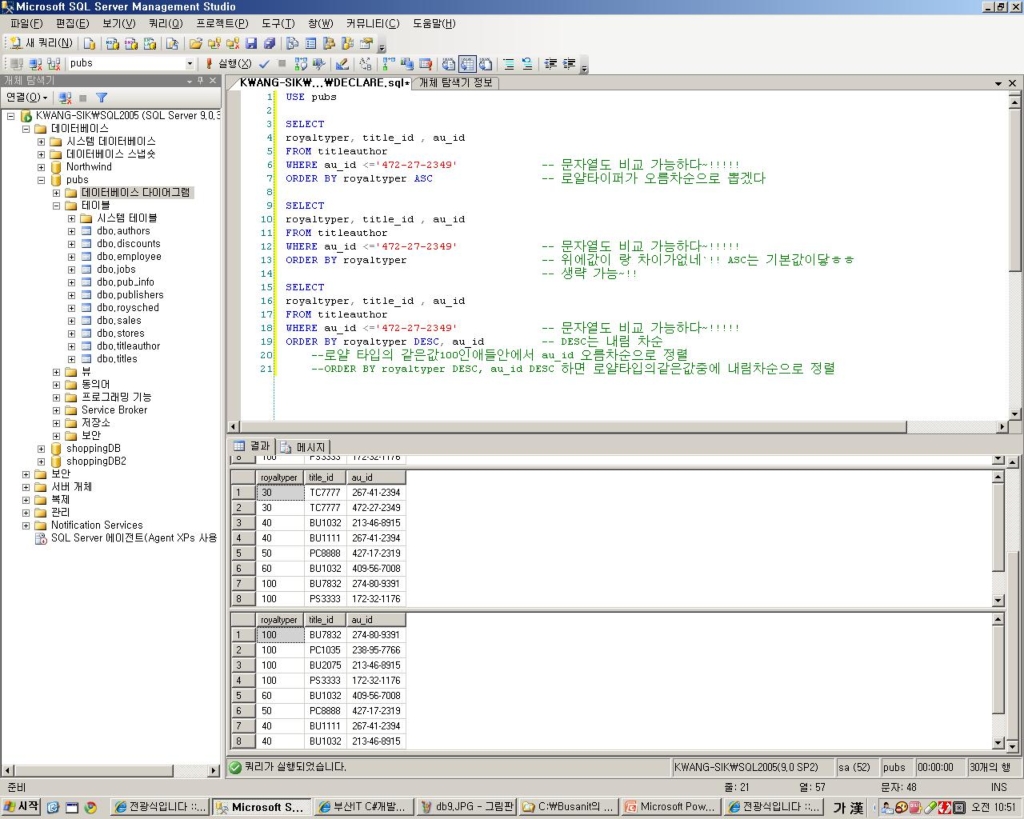Click the New Query button (새 쿼리)
Image resolution: width=1024 pixels, height=819 pixels.
click(x=40, y=44)
